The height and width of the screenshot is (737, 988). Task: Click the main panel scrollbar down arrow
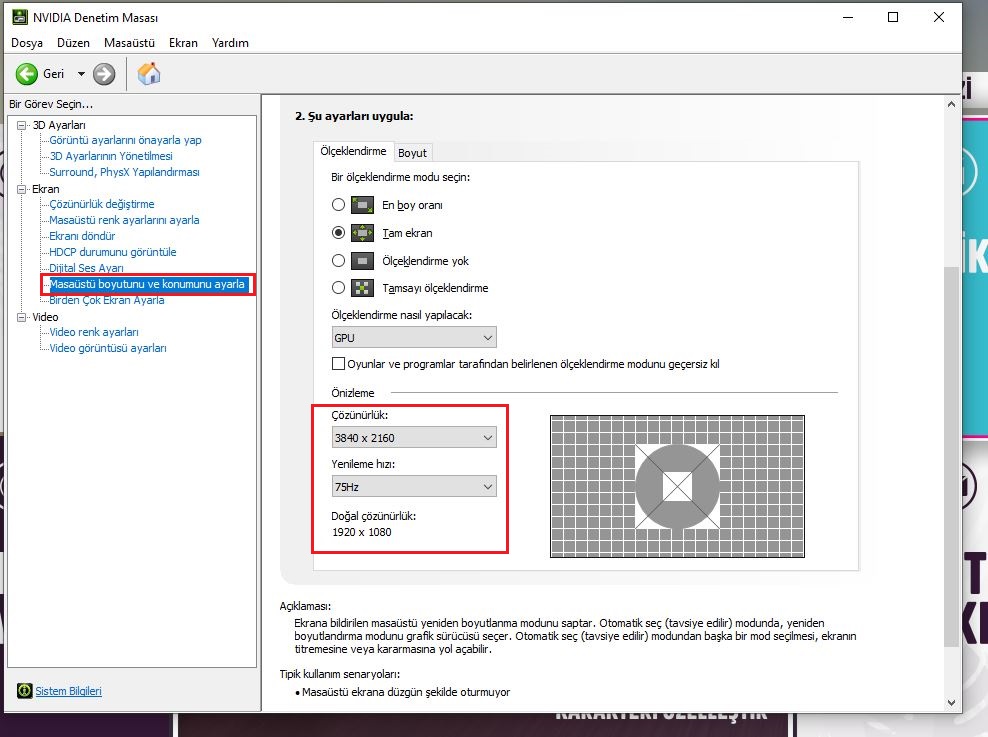[x=951, y=702]
